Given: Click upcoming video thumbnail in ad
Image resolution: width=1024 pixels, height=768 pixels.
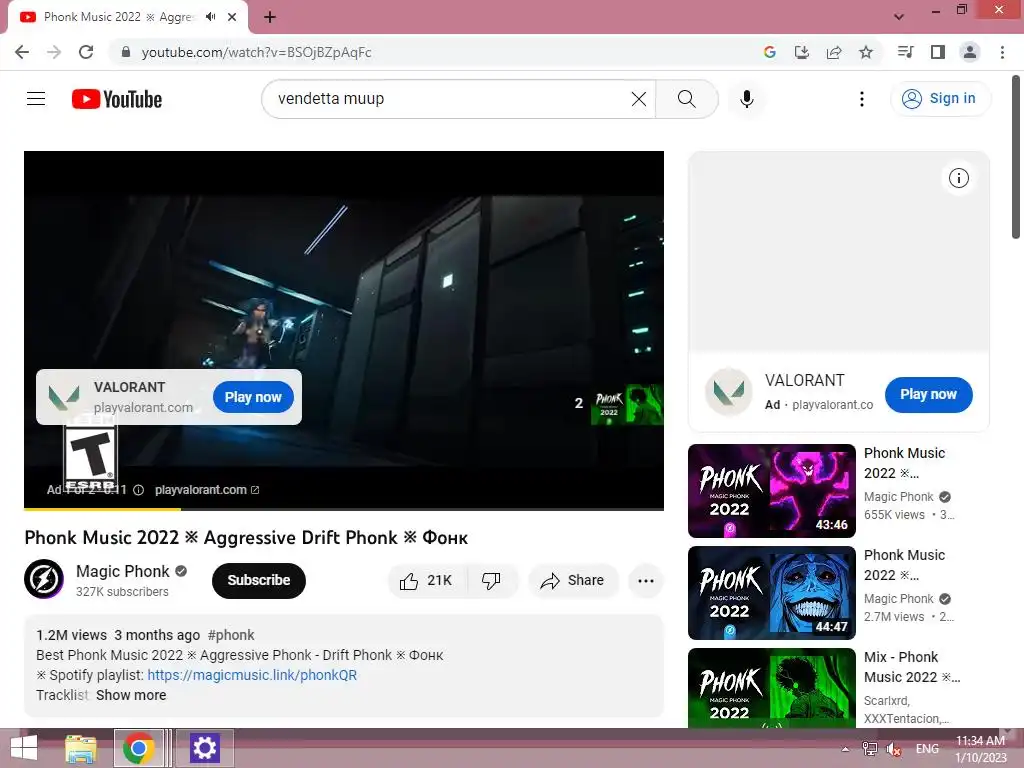Looking at the screenshot, I should pyautogui.click(x=626, y=404).
